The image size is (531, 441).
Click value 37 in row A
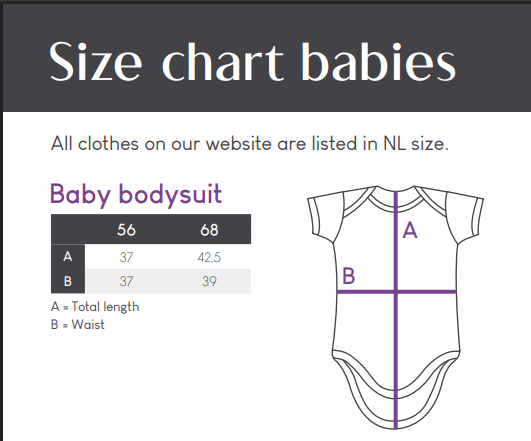[x=126, y=257]
